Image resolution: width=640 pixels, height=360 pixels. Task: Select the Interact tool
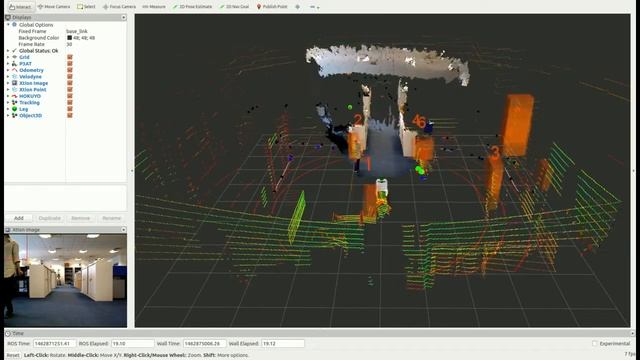click(x=20, y=7)
